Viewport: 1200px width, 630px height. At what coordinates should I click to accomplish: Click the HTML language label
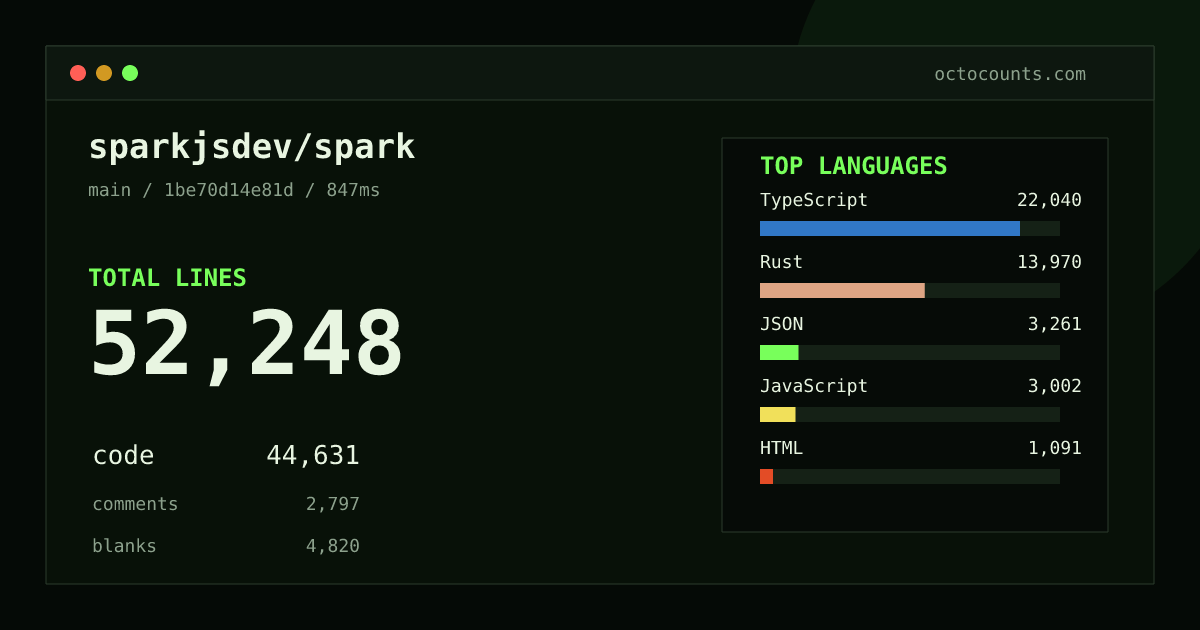781,448
